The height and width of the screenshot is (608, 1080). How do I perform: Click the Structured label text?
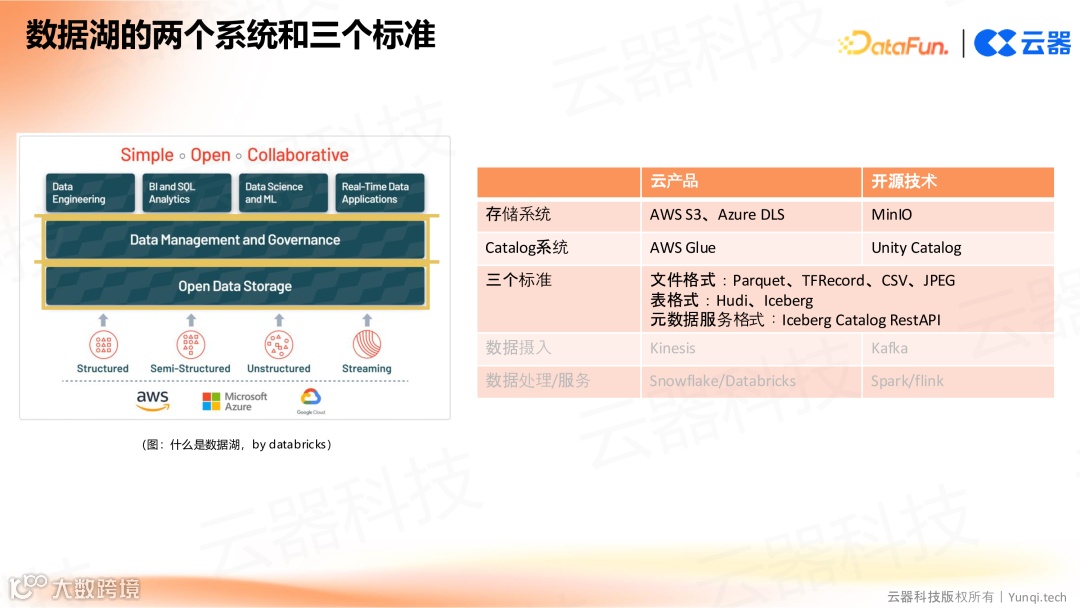(x=103, y=368)
